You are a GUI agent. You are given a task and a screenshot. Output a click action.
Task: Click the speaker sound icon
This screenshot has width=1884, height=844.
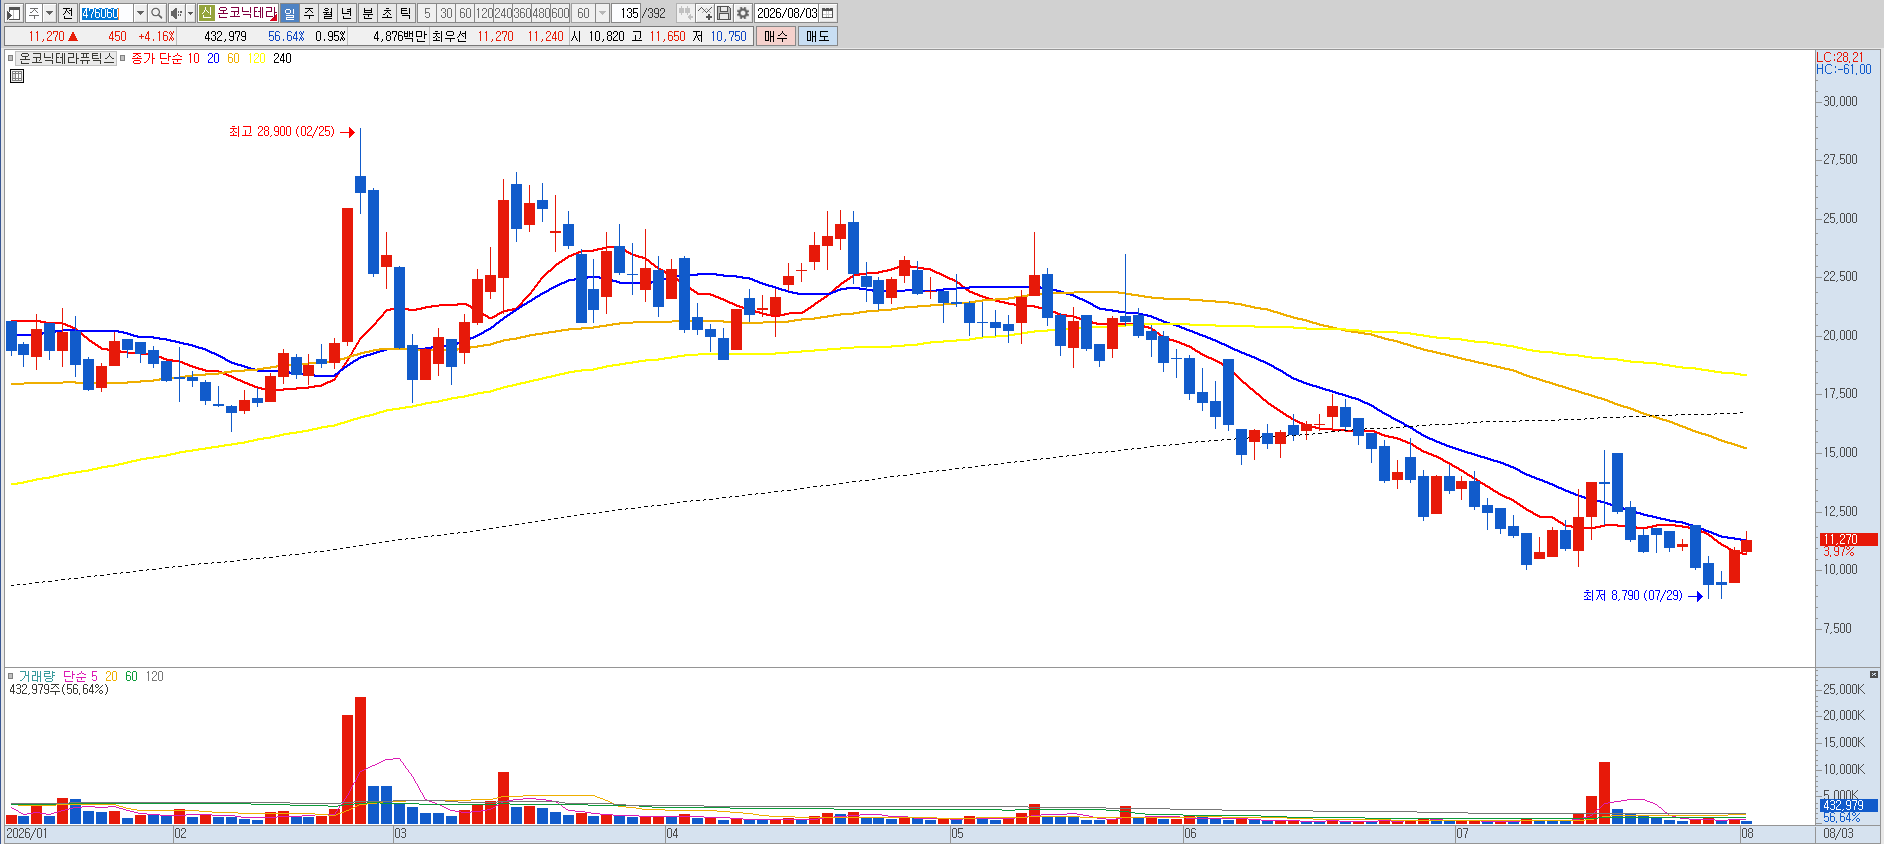176,13
